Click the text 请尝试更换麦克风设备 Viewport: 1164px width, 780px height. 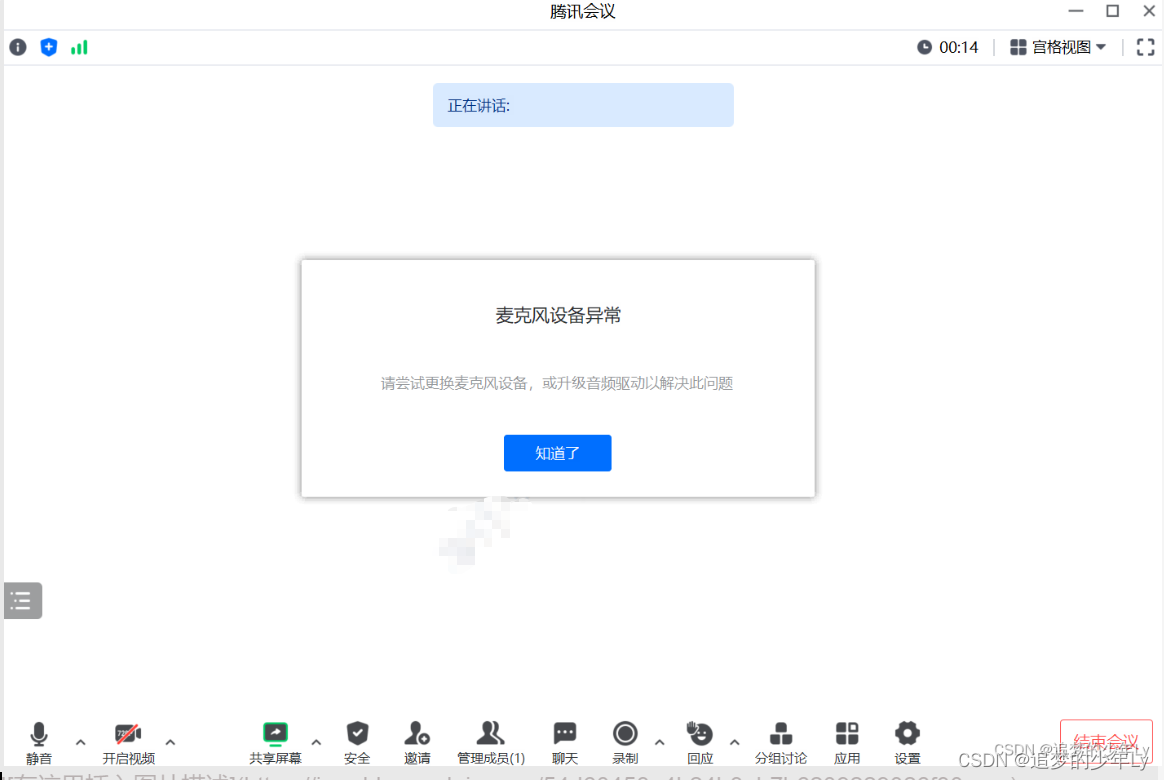pos(454,383)
